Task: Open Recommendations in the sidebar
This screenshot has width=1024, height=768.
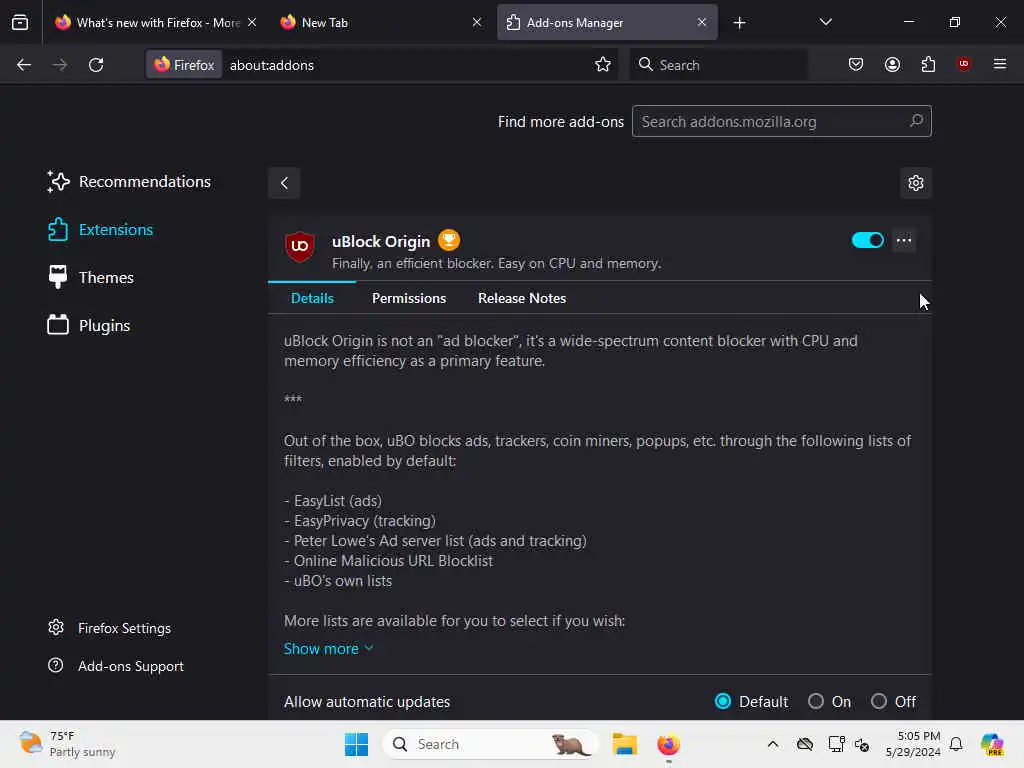Action: point(129,182)
